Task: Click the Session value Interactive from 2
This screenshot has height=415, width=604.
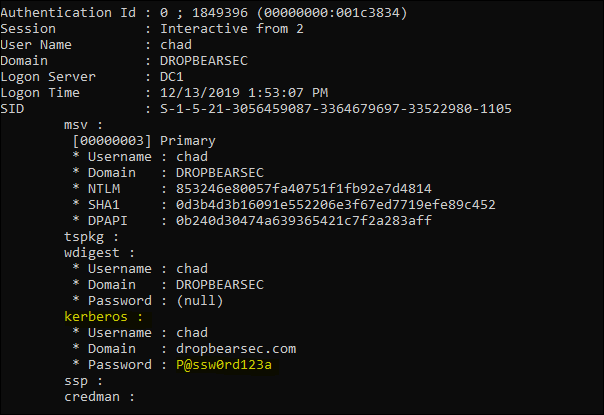Action: [x=232, y=29]
